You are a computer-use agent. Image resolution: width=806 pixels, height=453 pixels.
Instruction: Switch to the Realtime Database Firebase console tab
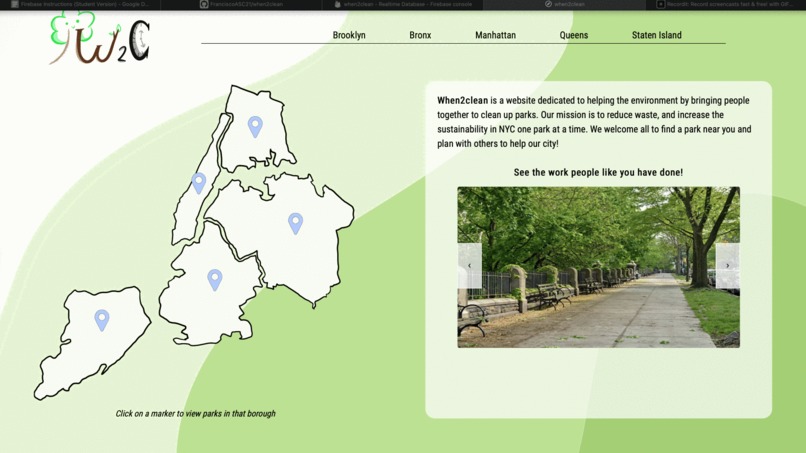tap(402, 5)
